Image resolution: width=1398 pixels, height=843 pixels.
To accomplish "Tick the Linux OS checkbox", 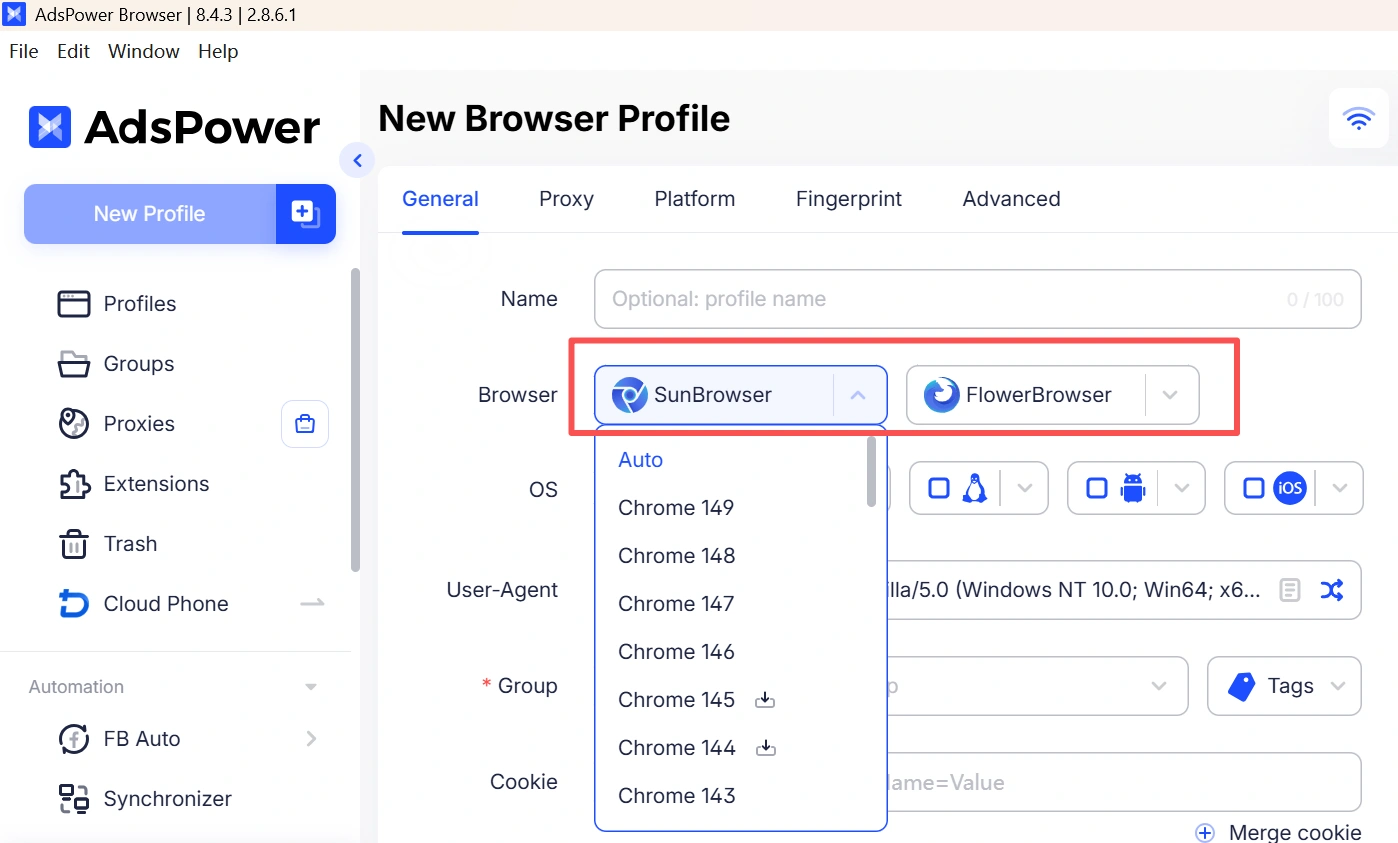I will (939, 488).
